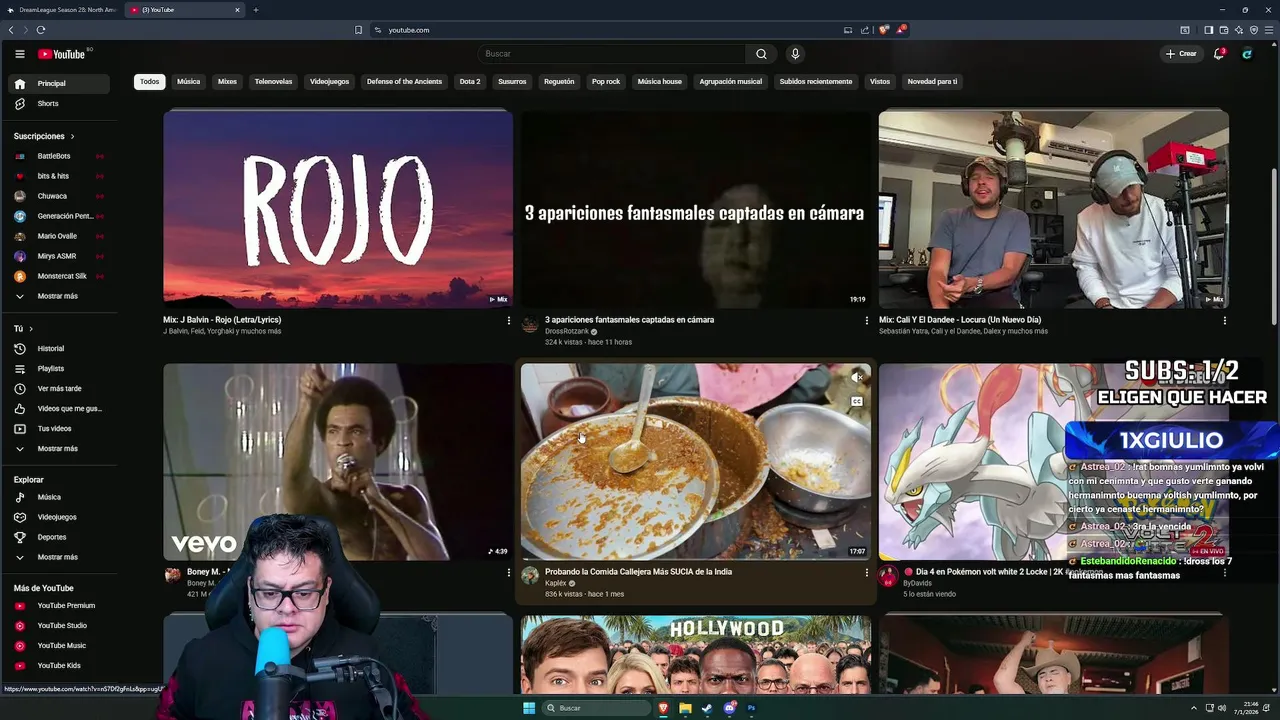
Task: Unmute the India food video preview
Action: click(857, 378)
